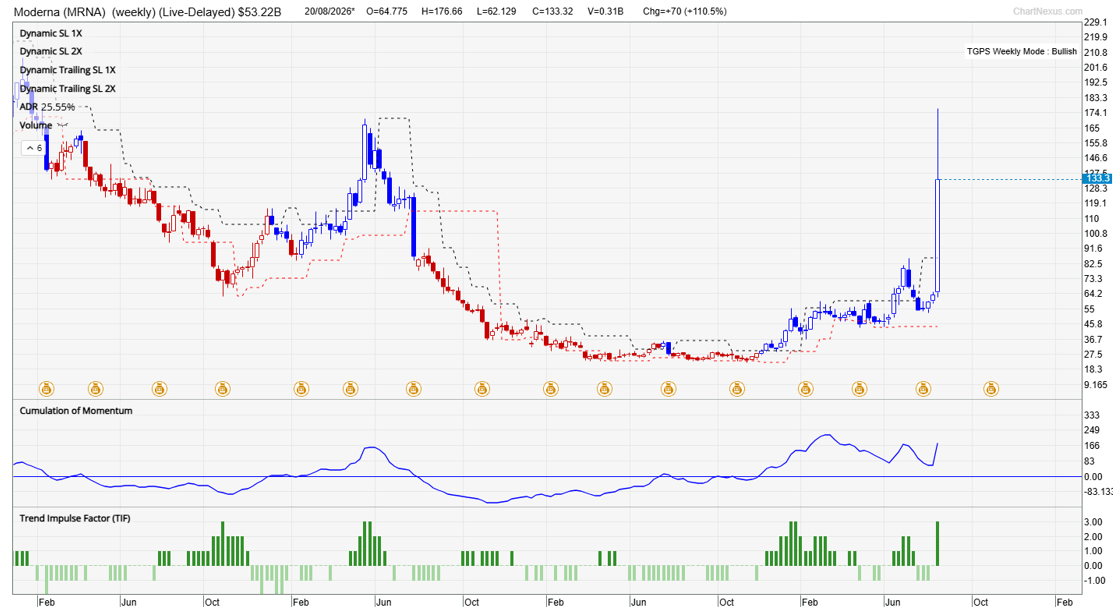The height and width of the screenshot is (607, 1113).
Task: Click the C=133.32 close value
Action: (552, 11)
